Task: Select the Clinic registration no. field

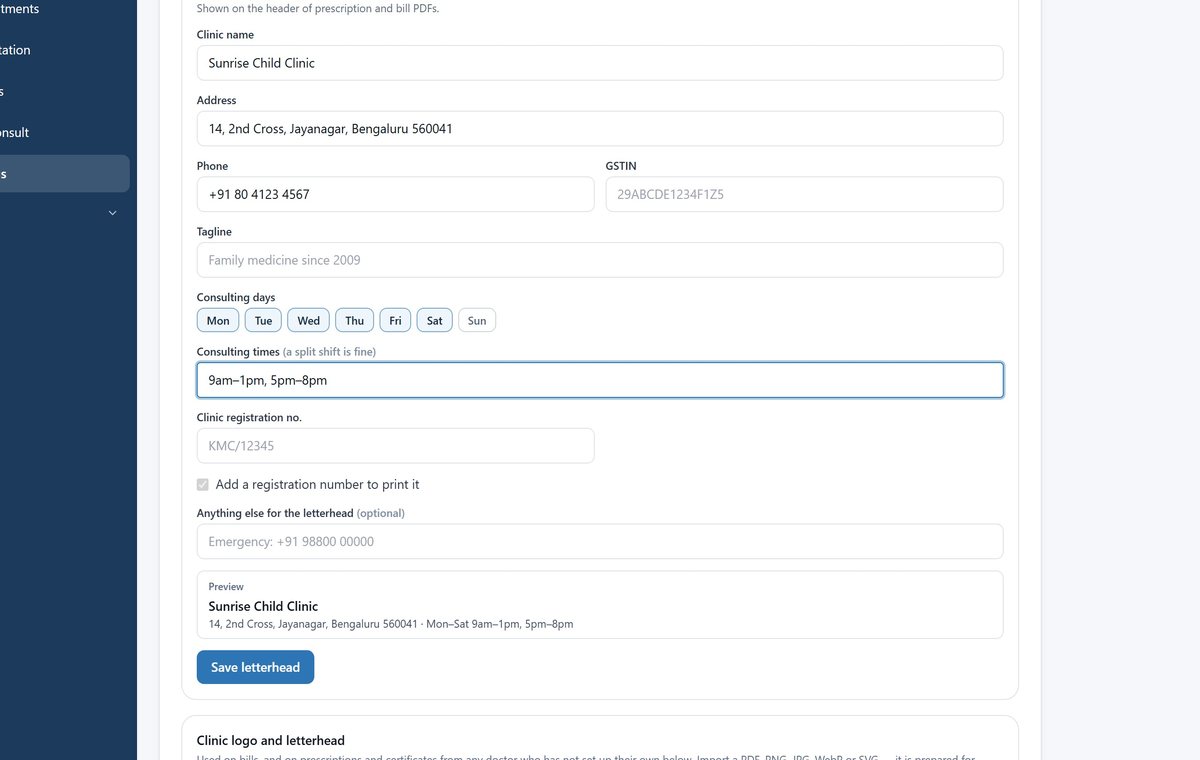Action: point(395,446)
